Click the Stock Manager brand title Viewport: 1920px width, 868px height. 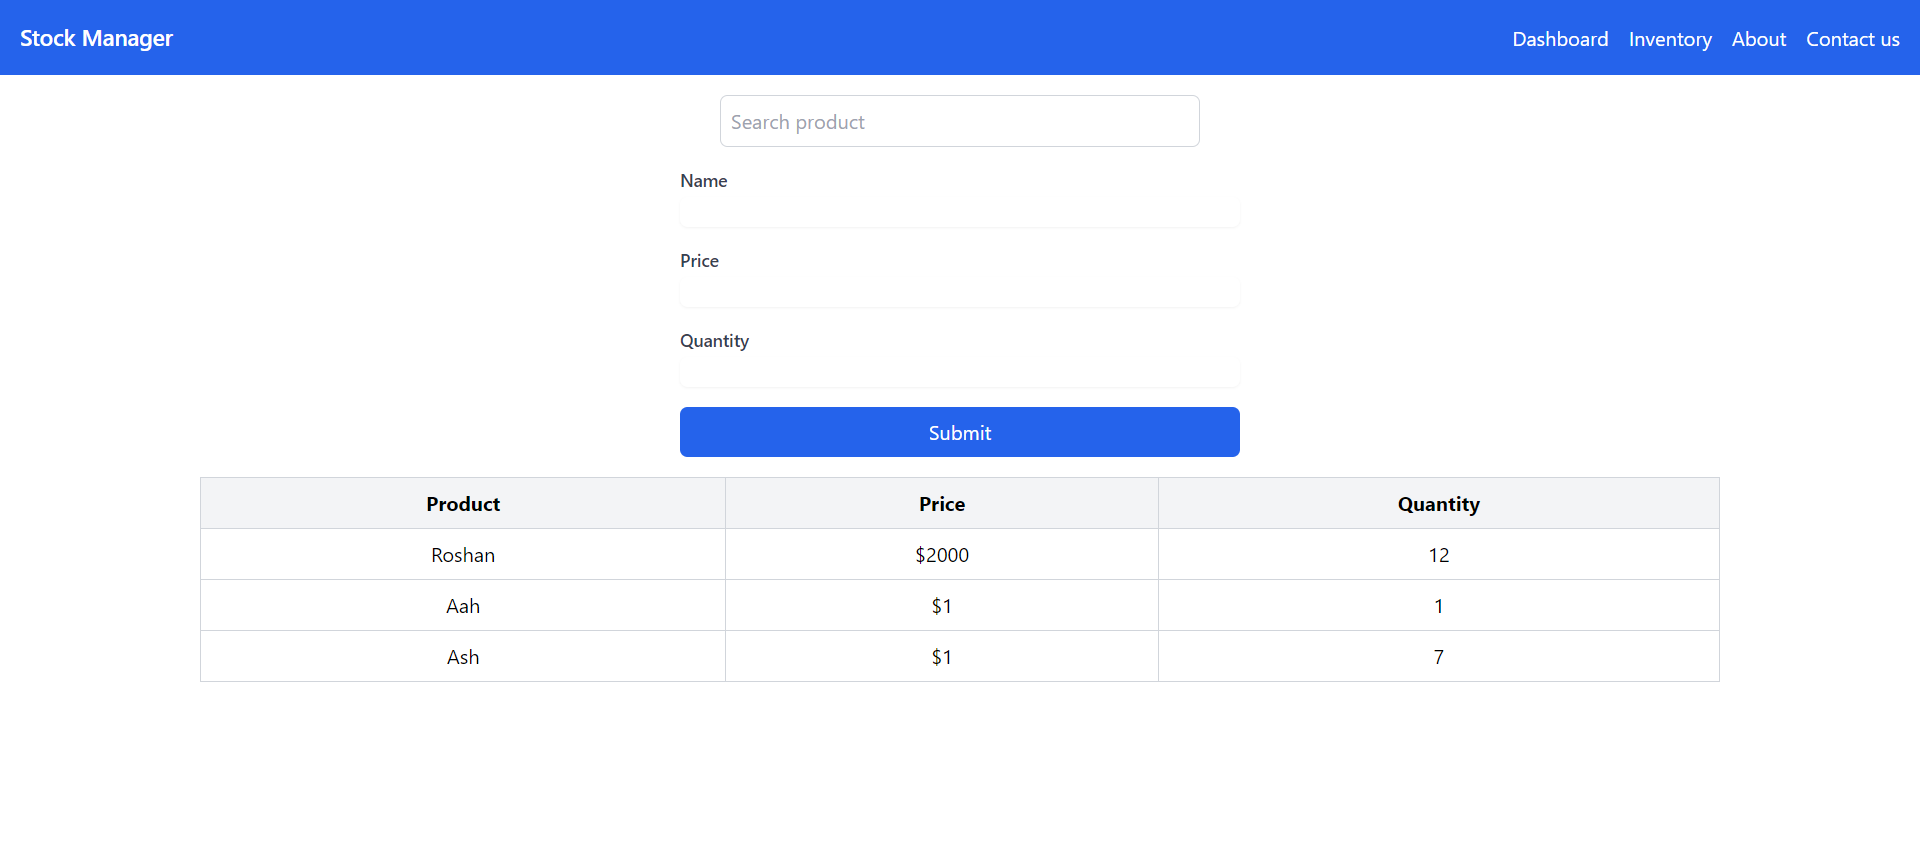click(96, 38)
